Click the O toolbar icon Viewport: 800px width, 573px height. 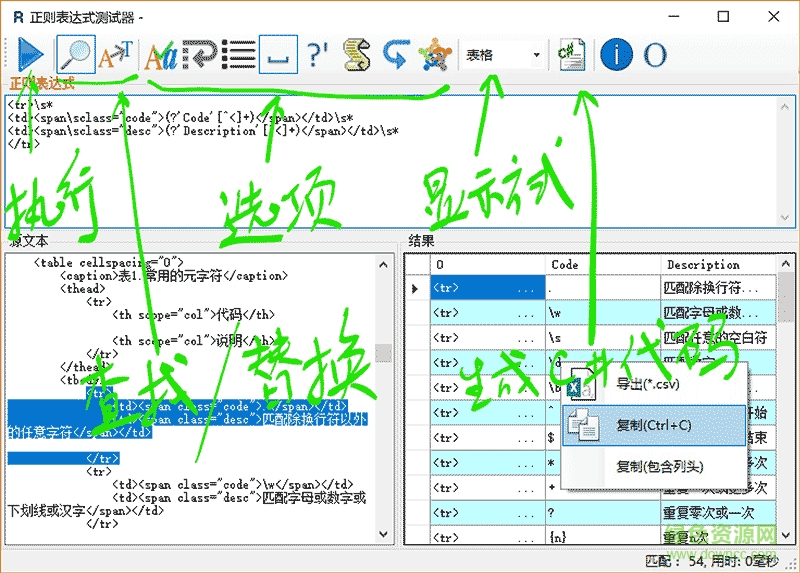point(655,55)
